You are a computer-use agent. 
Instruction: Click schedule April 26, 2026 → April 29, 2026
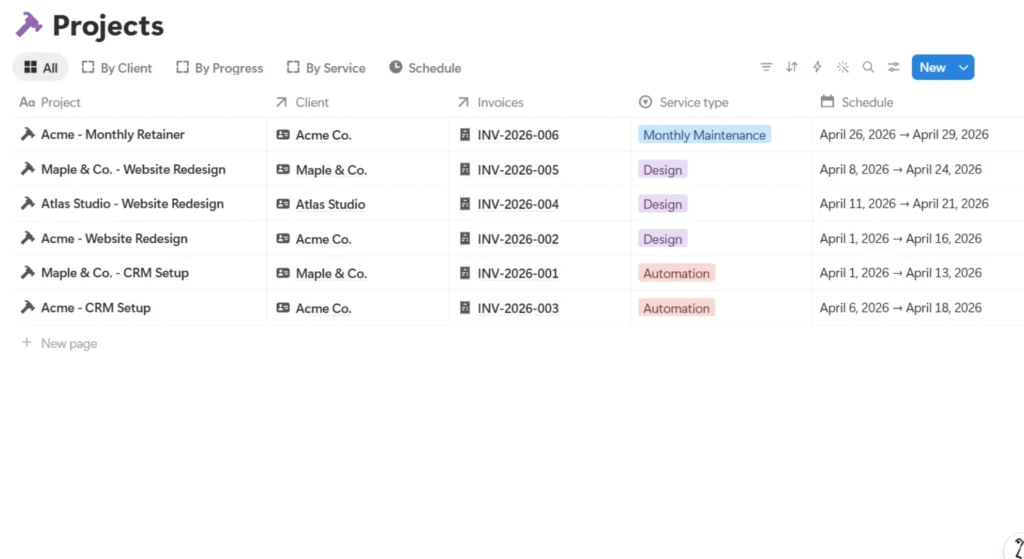click(x=904, y=135)
